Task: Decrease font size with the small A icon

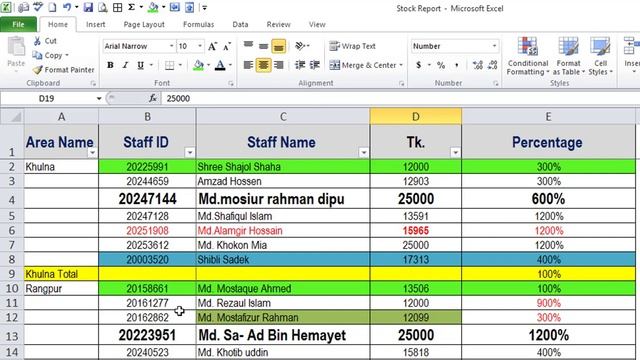Action: [227, 46]
